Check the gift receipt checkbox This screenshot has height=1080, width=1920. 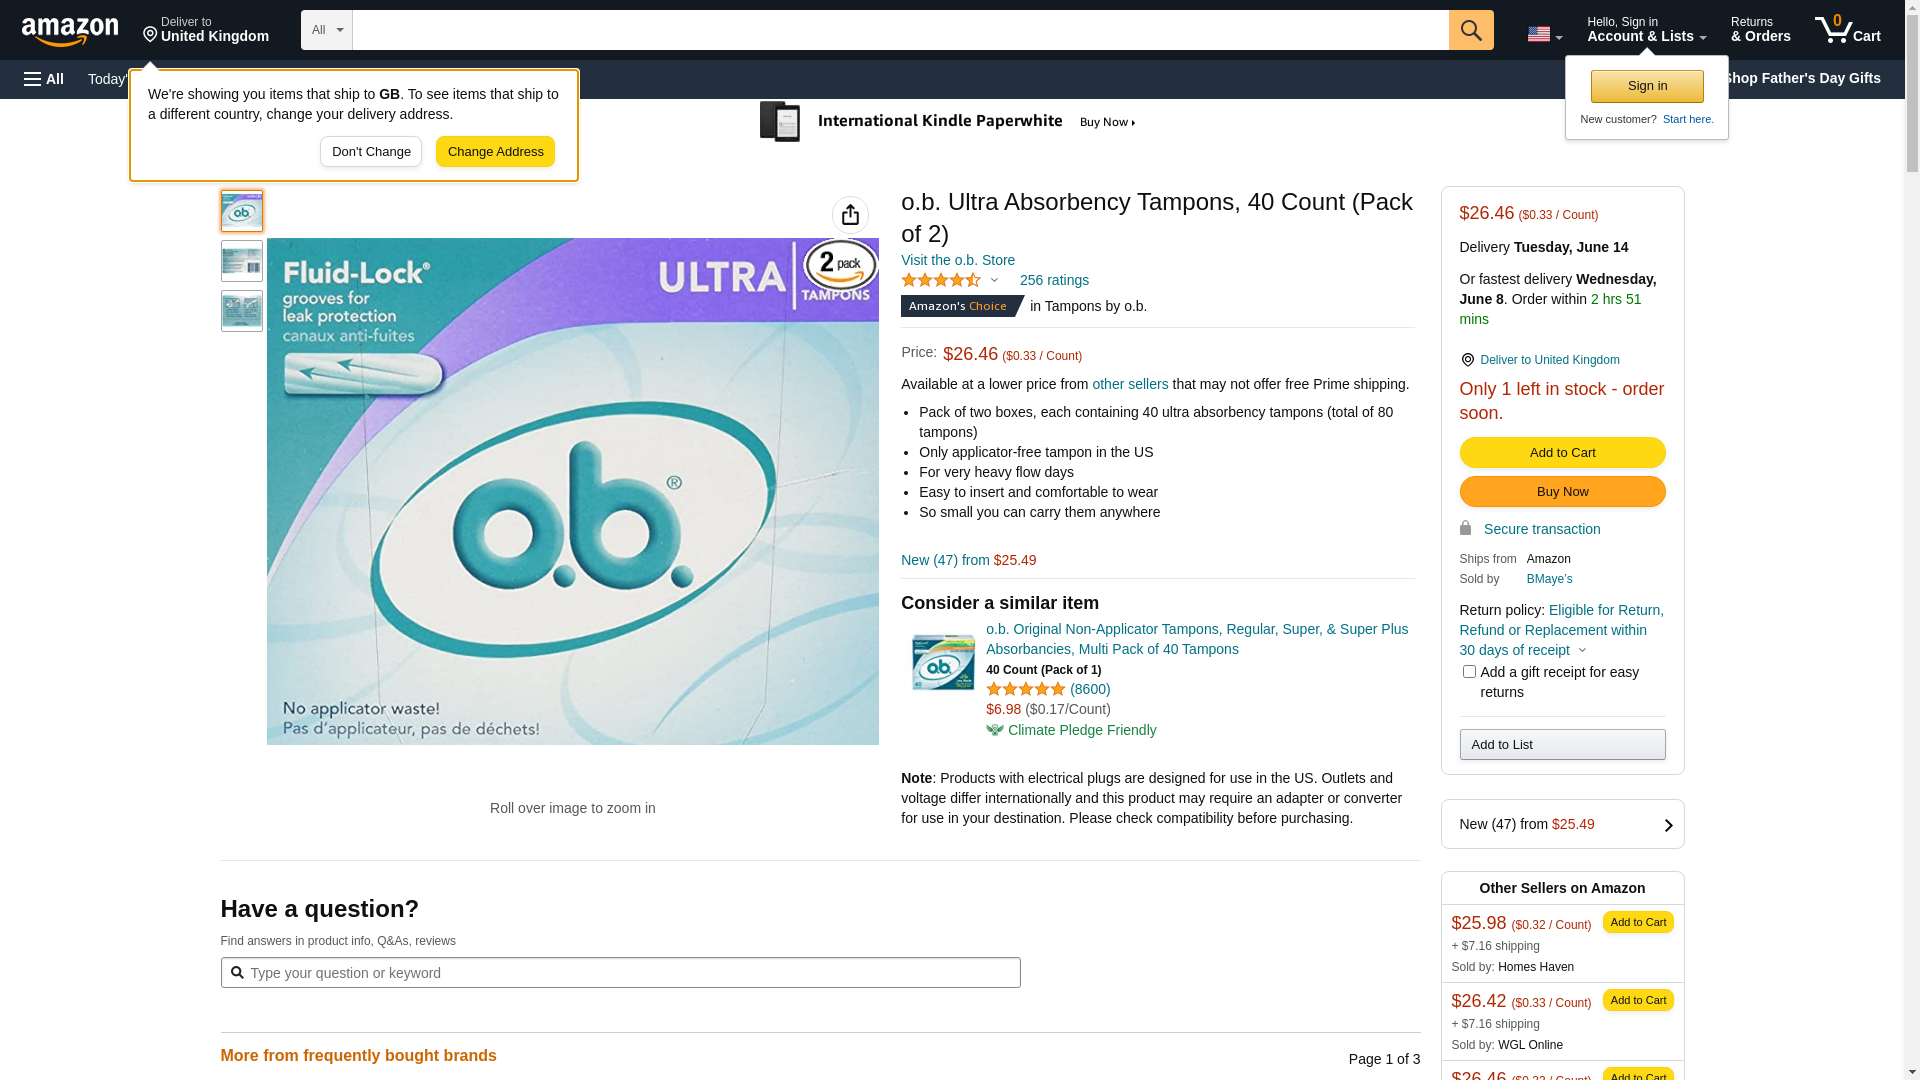[x=1469, y=672]
